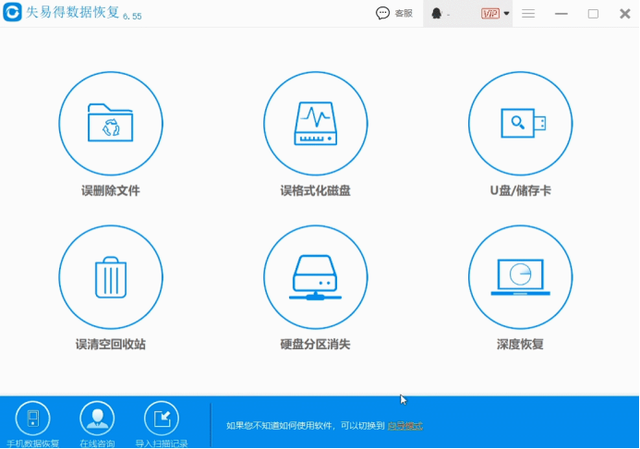Maximize the data recovery window
The width and height of the screenshot is (640, 449).
coord(593,13)
